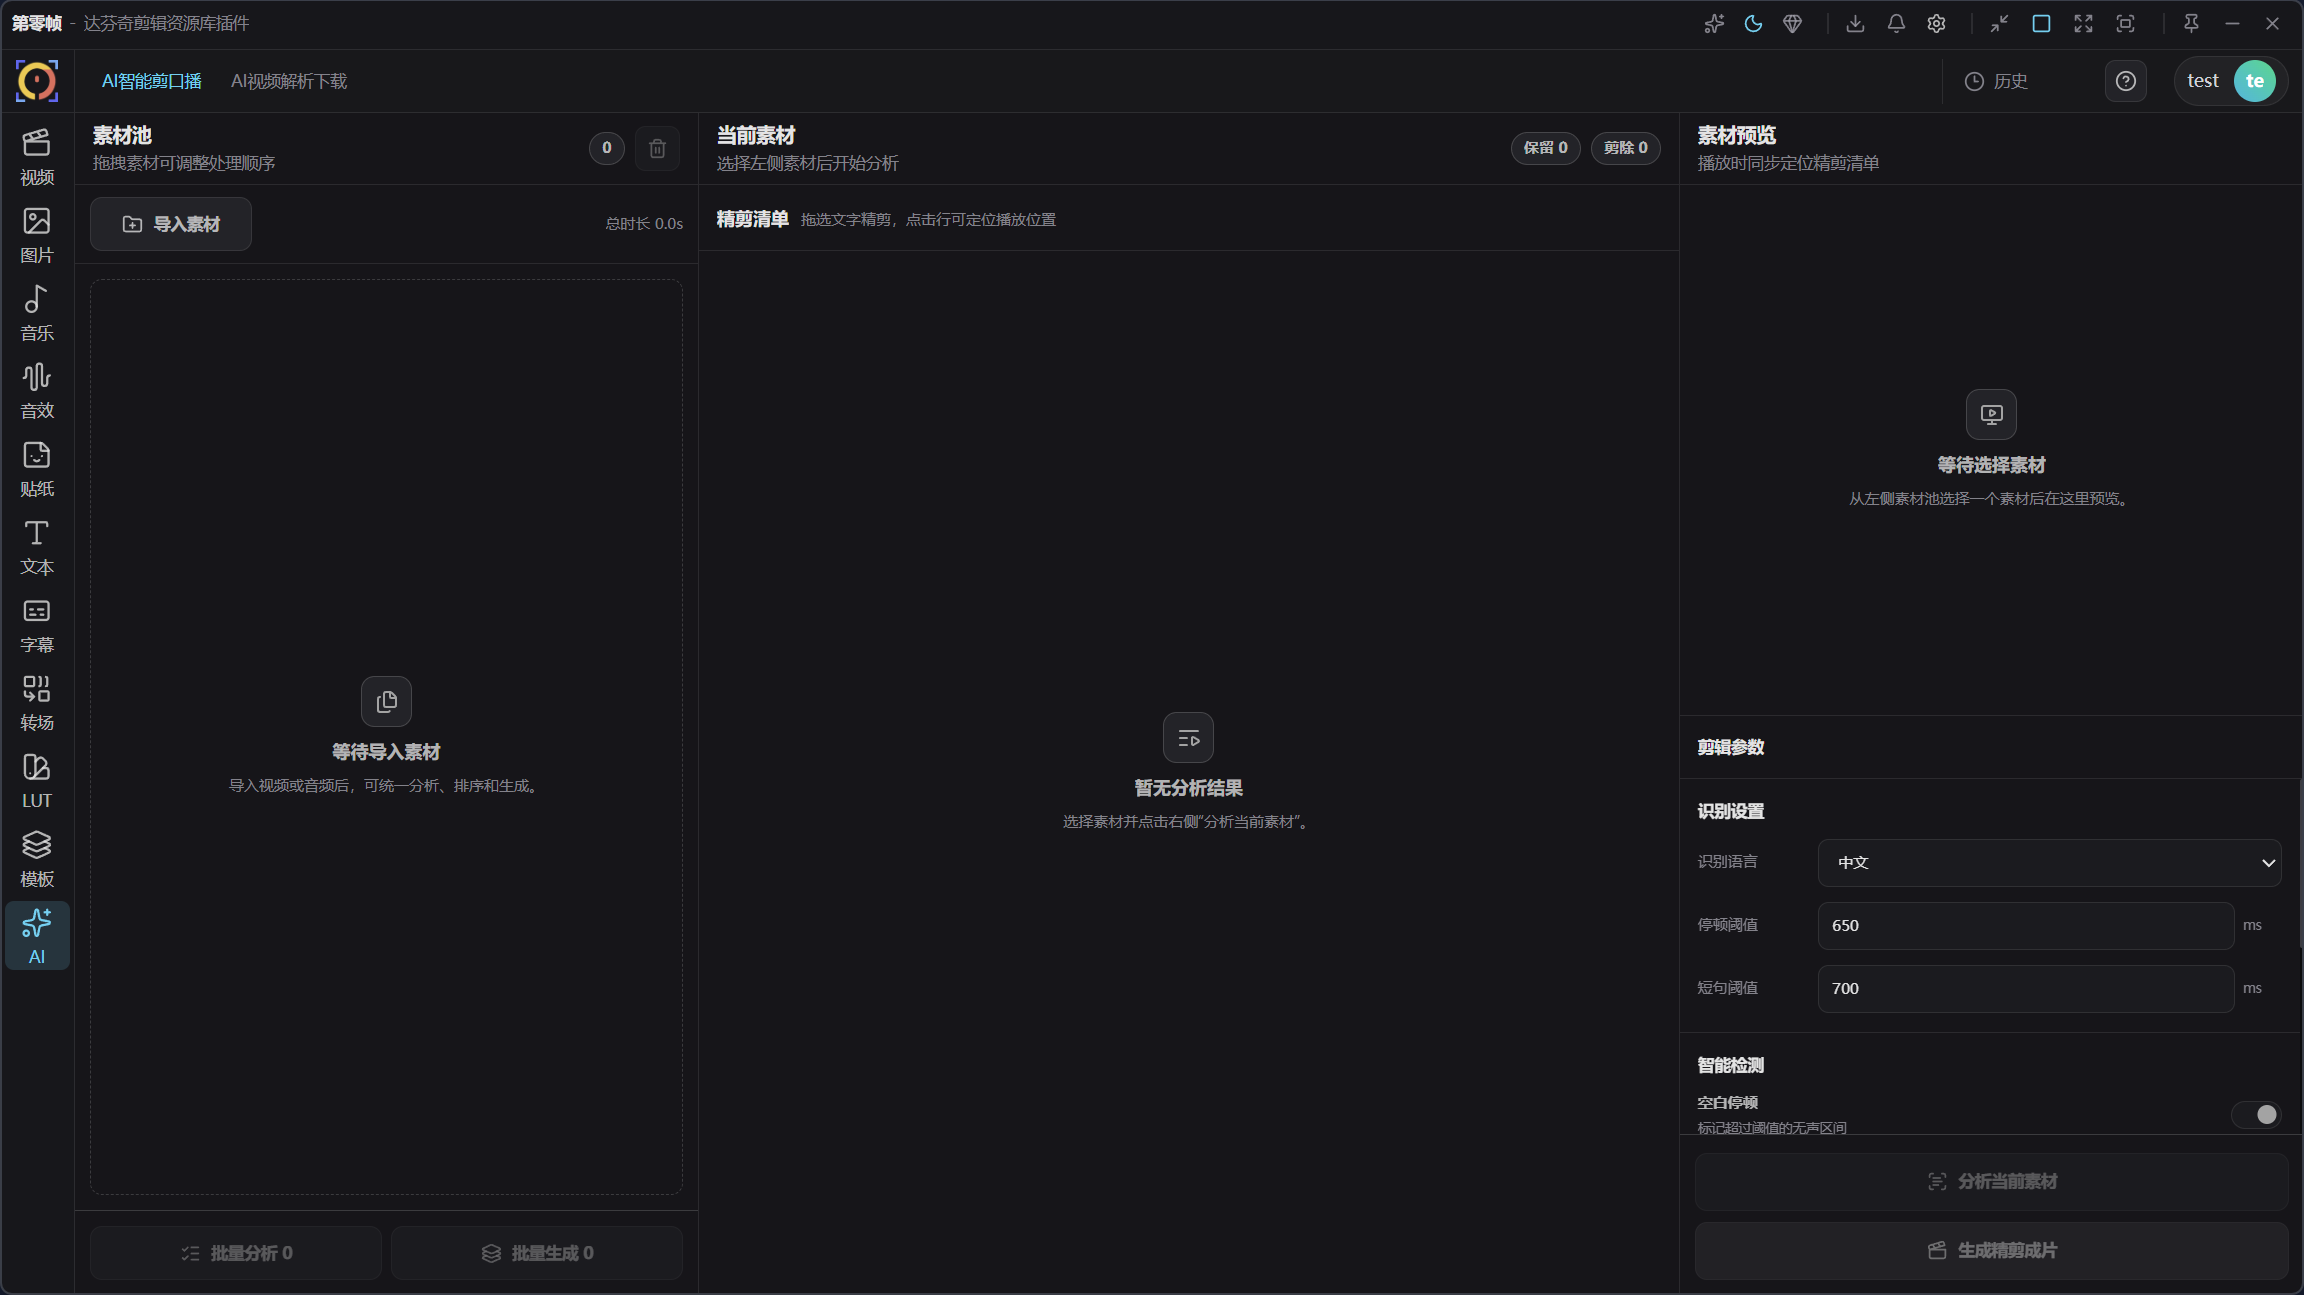The height and width of the screenshot is (1295, 2304).
Task: Click the moon theme icon in title bar
Action: (x=1753, y=24)
